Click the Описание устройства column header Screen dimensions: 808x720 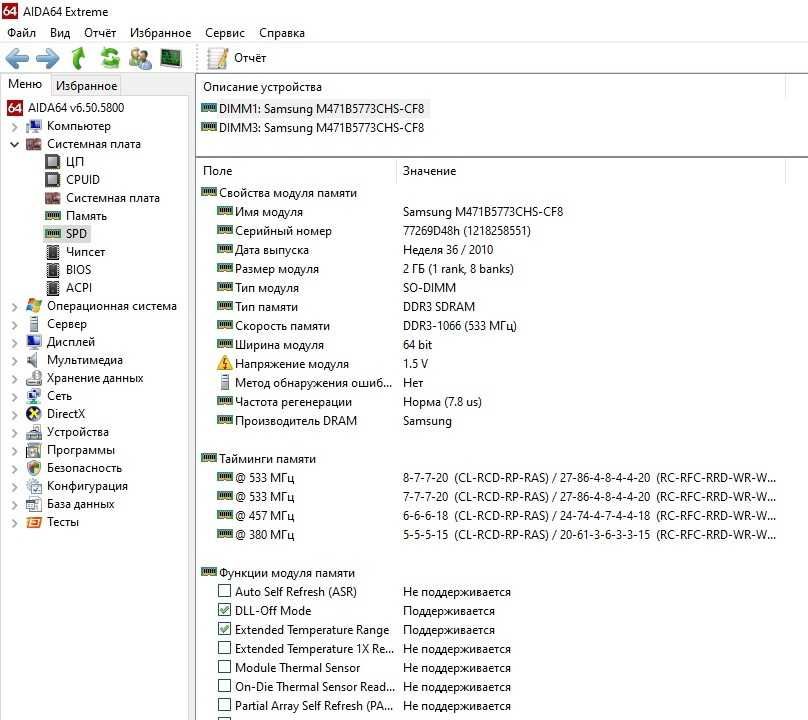(491, 87)
